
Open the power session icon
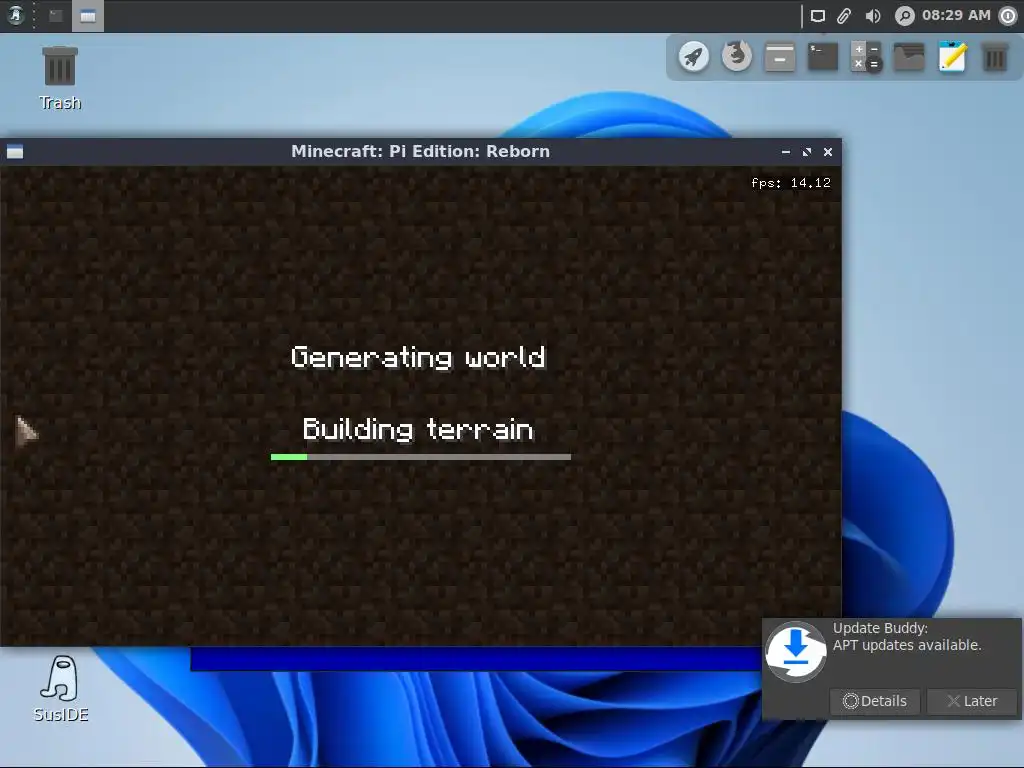coord(1008,16)
